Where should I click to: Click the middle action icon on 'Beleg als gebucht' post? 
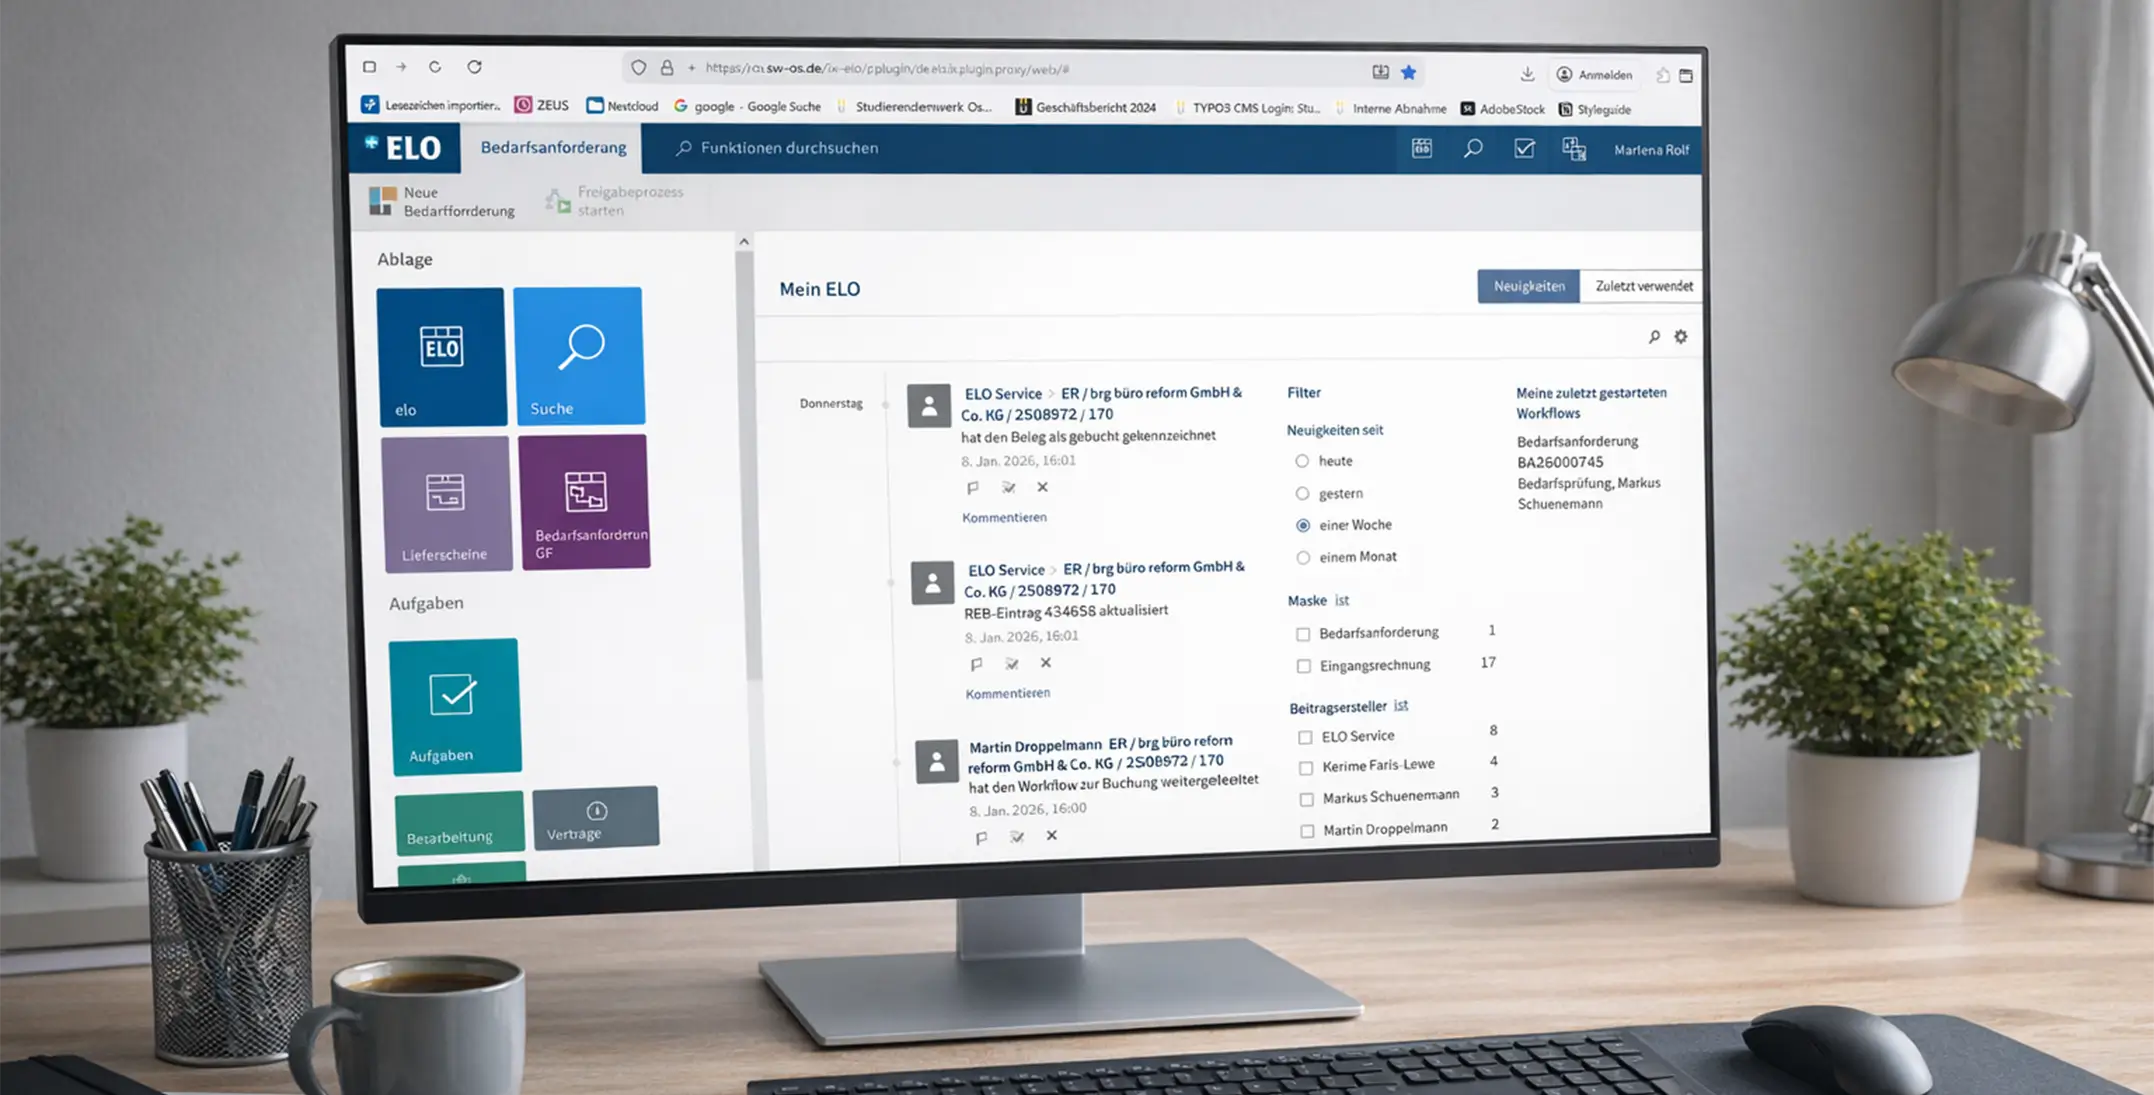[x=1009, y=487]
